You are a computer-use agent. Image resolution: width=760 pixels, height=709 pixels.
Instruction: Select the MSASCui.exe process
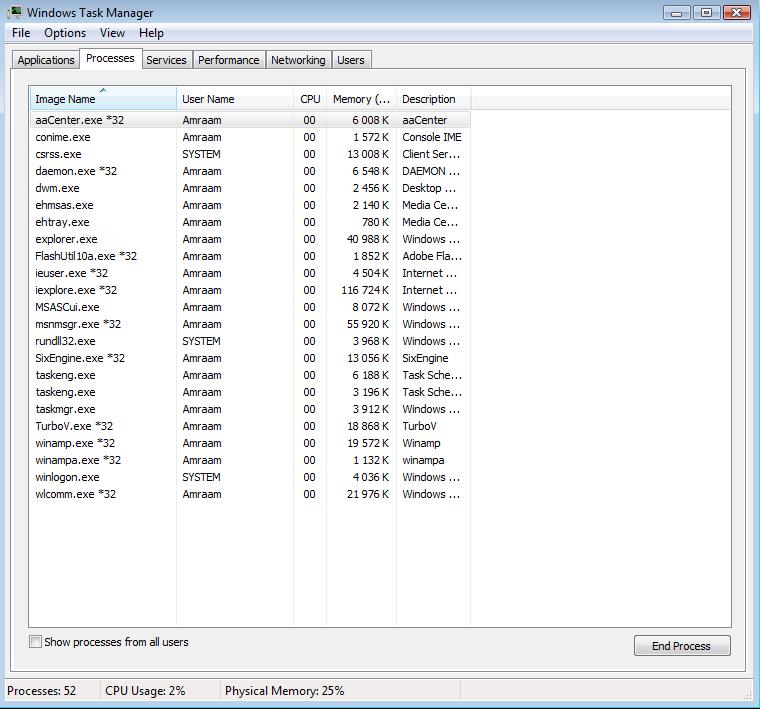250,307
